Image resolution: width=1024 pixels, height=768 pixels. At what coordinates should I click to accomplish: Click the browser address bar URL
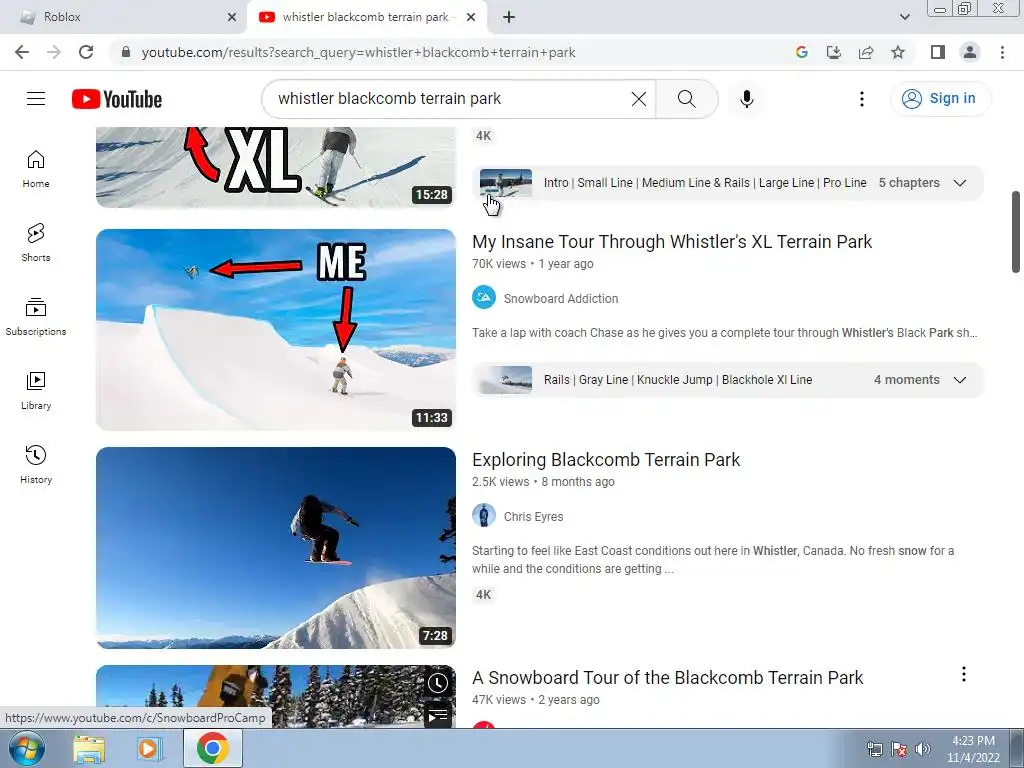(359, 52)
